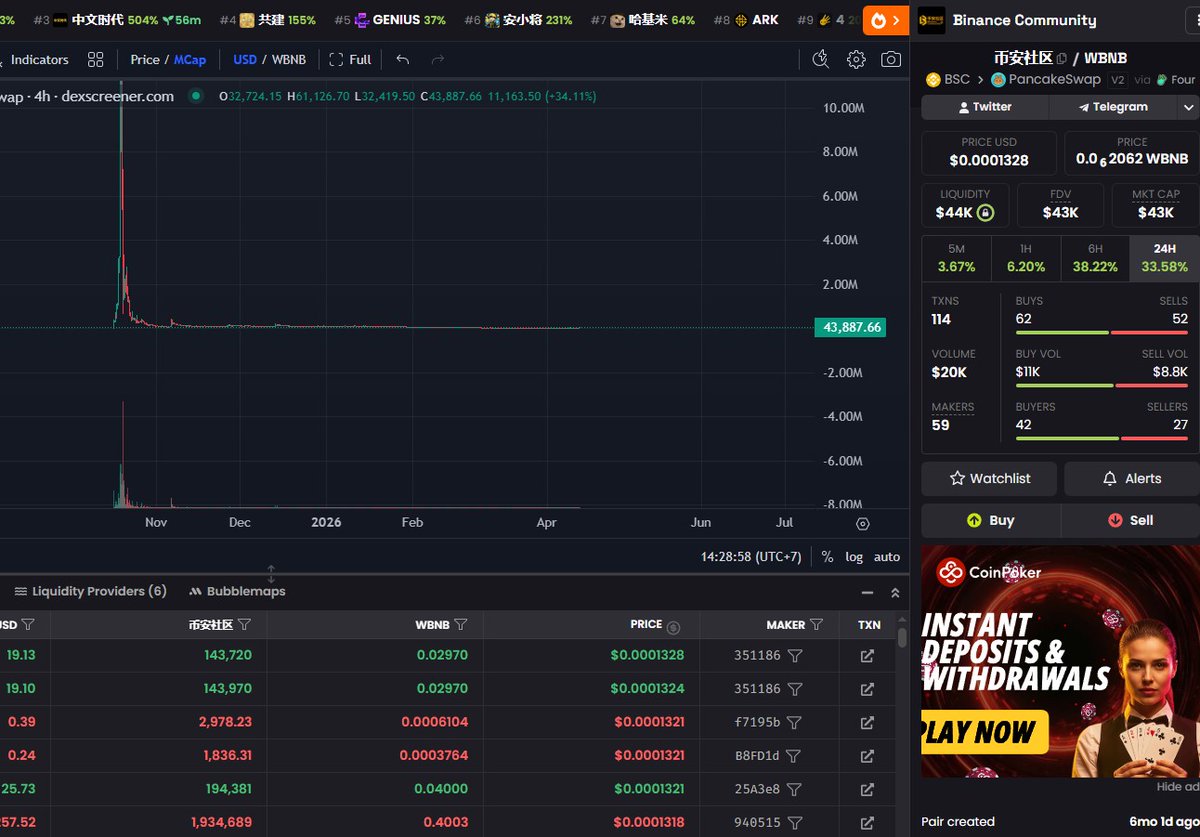Select the 24H timeframe stats tab
1200x837 pixels.
click(x=1164, y=258)
